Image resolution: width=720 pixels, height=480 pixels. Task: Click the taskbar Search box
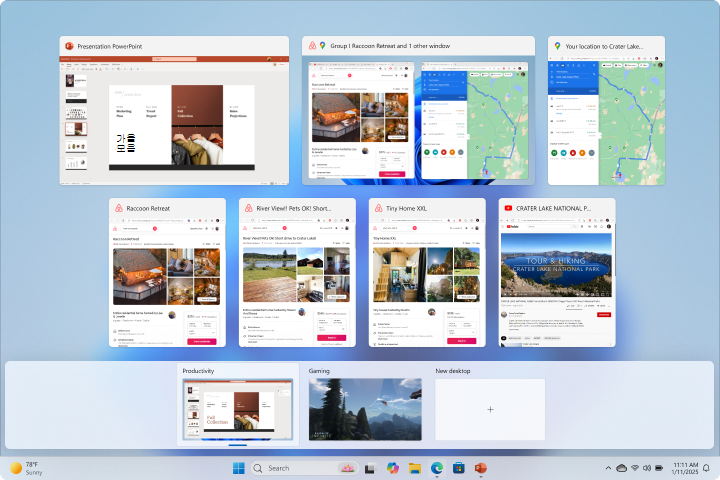point(304,468)
